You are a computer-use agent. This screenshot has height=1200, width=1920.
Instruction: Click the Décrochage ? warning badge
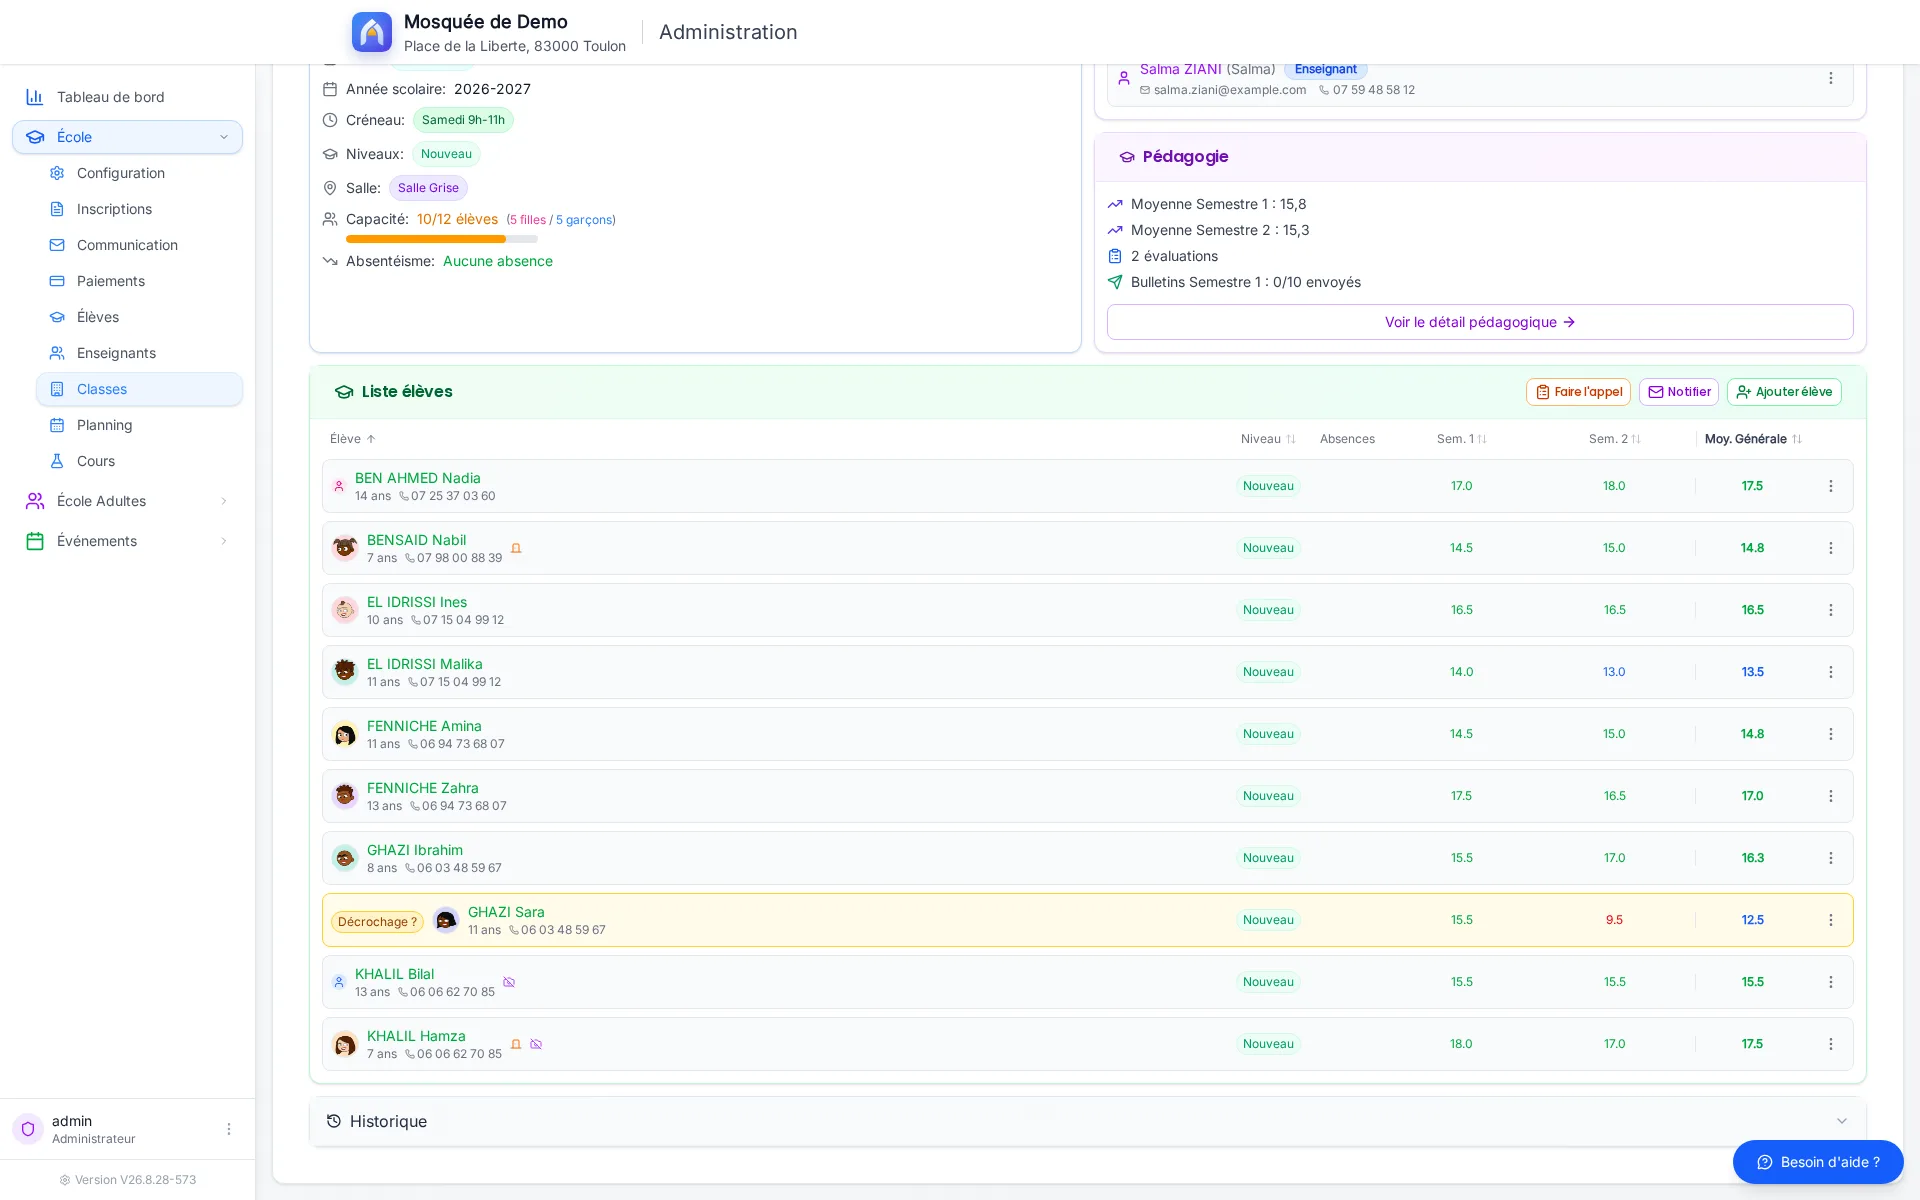tap(377, 922)
